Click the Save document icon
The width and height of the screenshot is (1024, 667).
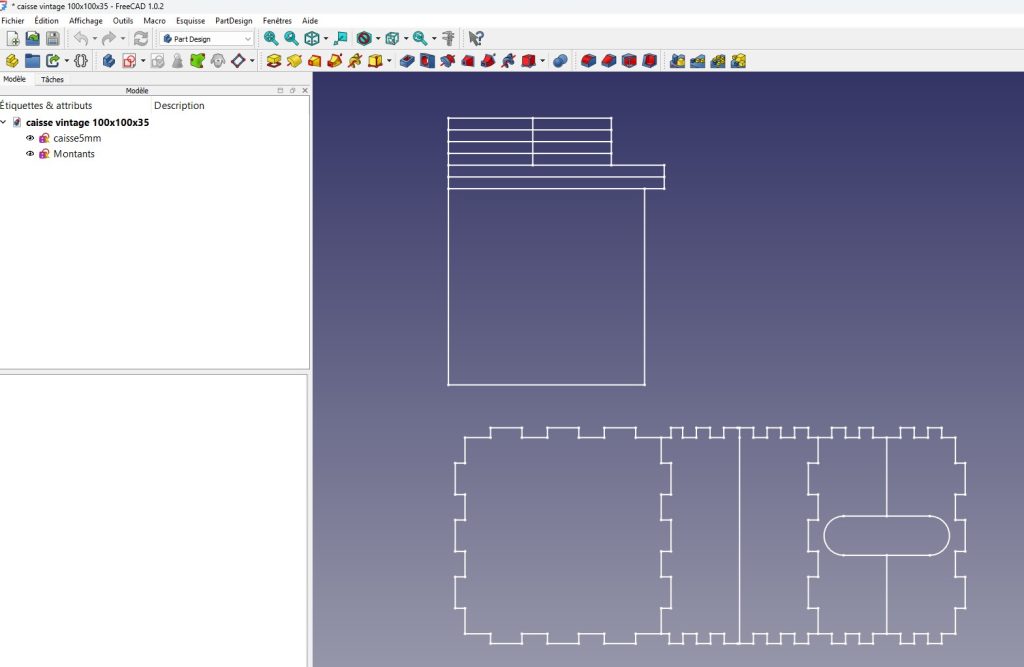click(53, 39)
